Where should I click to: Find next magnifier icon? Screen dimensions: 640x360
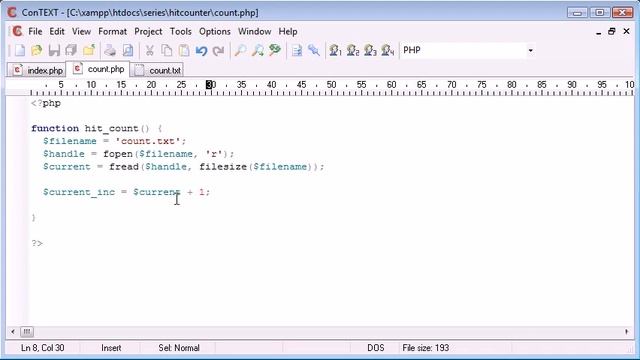tap(258, 51)
